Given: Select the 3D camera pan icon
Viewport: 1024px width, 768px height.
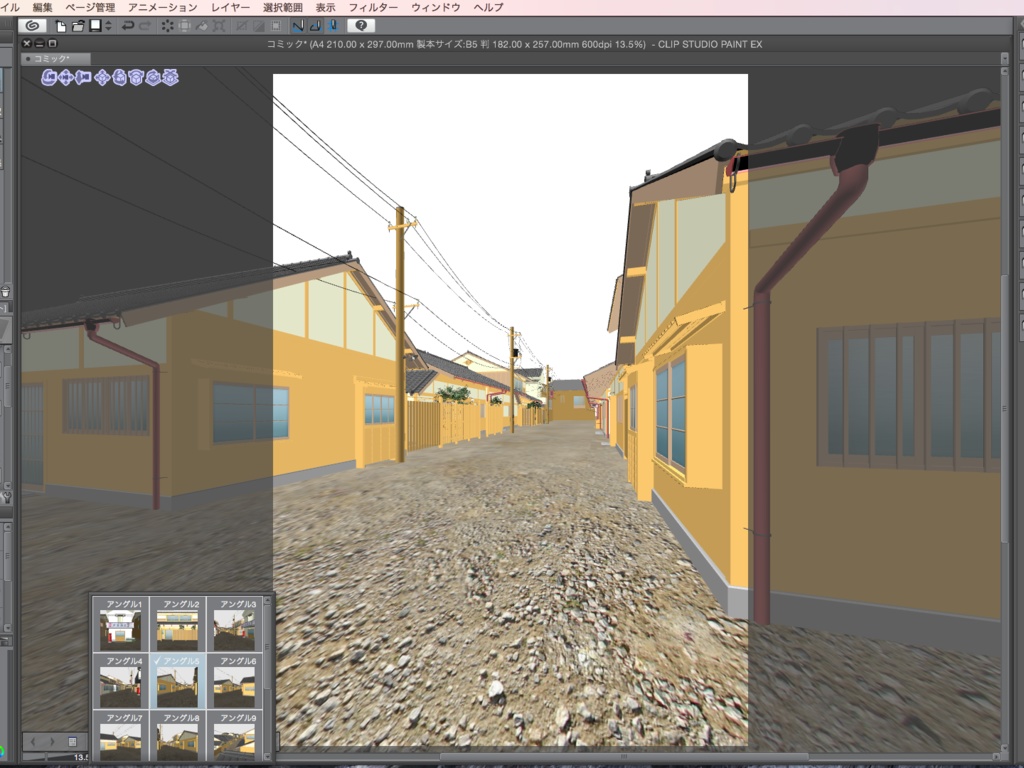Looking at the screenshot, I should [65, 78].
